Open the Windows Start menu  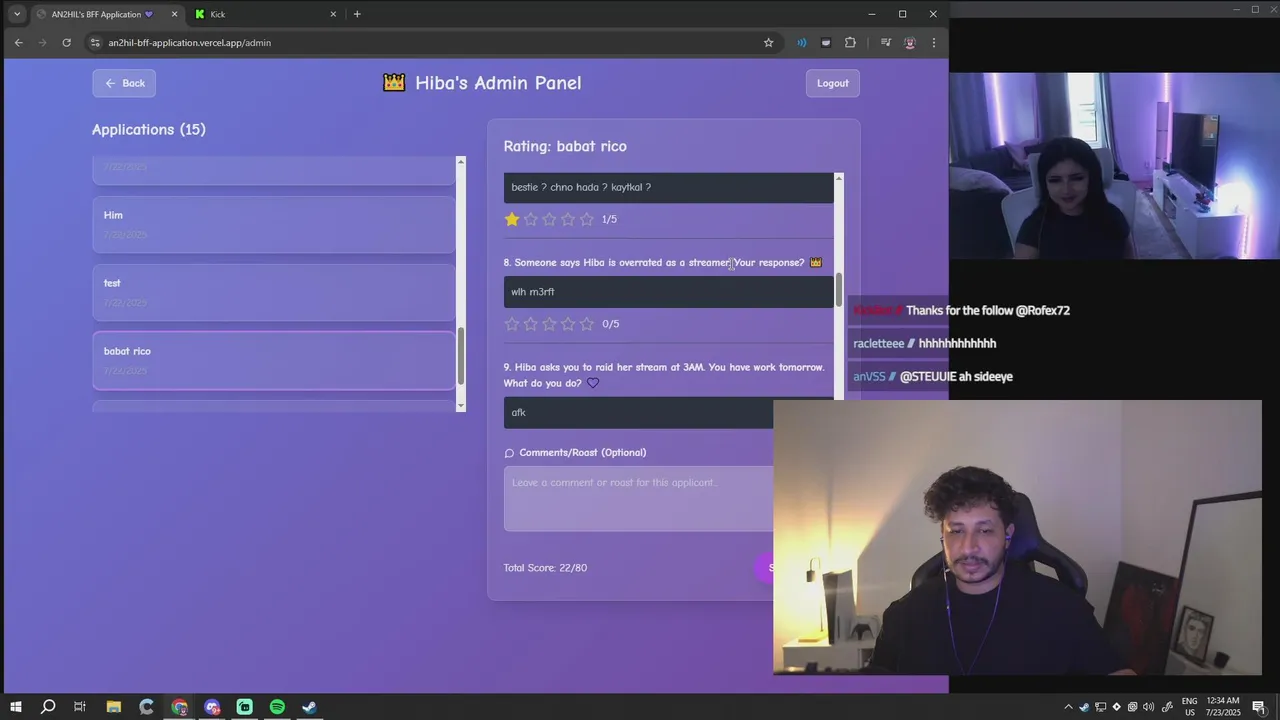[x=16, y=707]
